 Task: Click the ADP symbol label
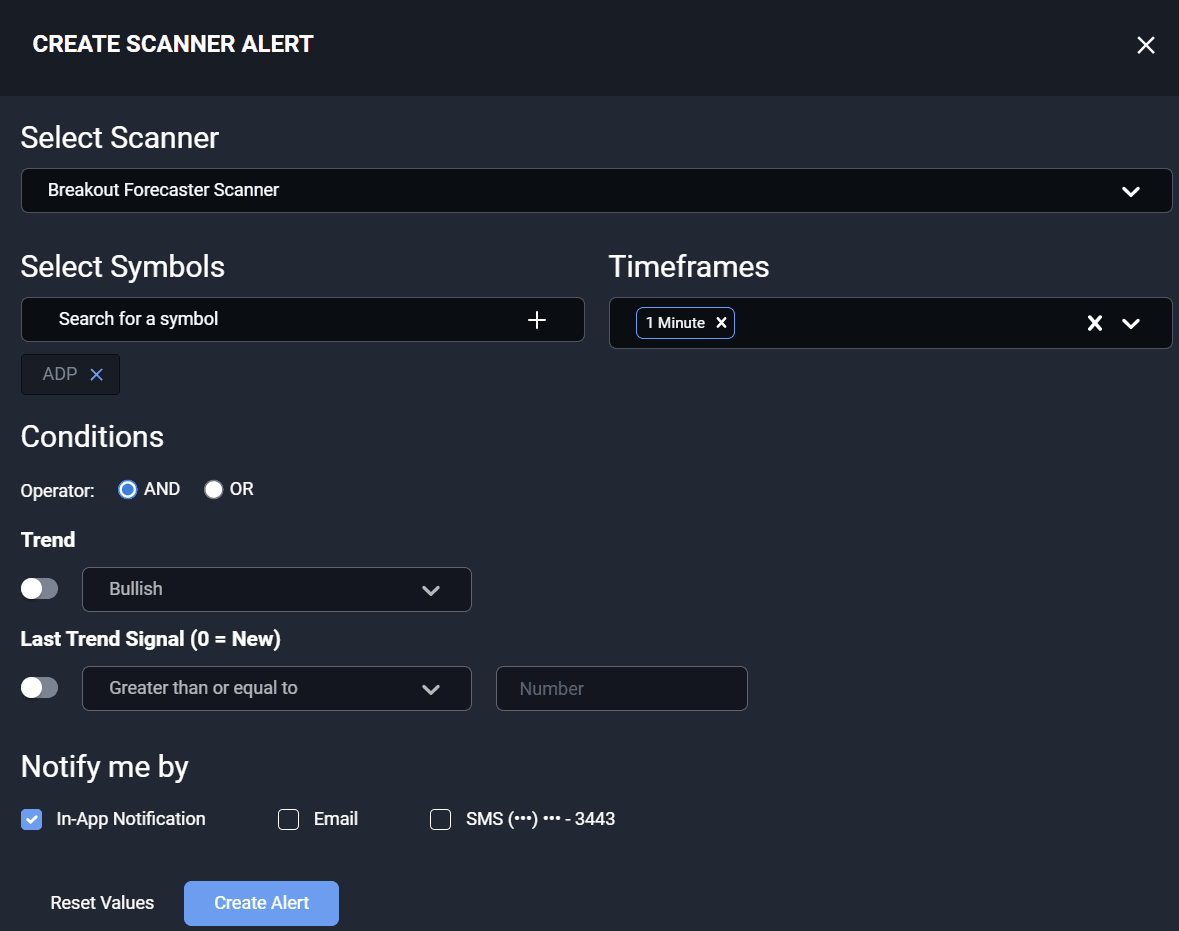point(60,375)
